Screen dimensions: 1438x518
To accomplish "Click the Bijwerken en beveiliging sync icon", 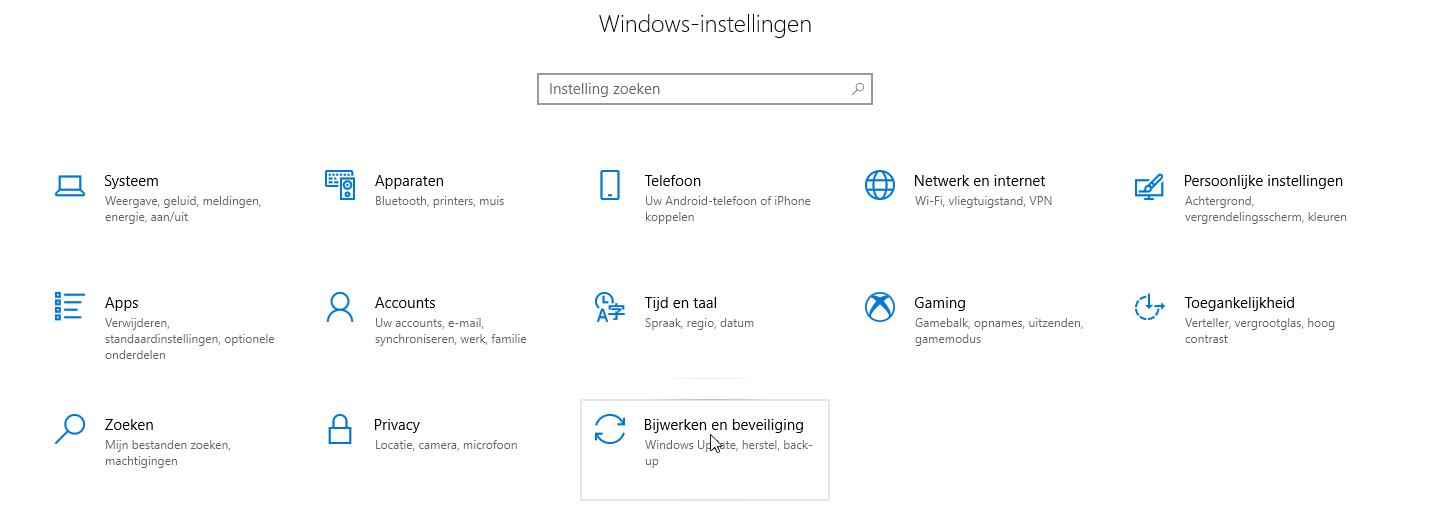I will pos(609,429).
